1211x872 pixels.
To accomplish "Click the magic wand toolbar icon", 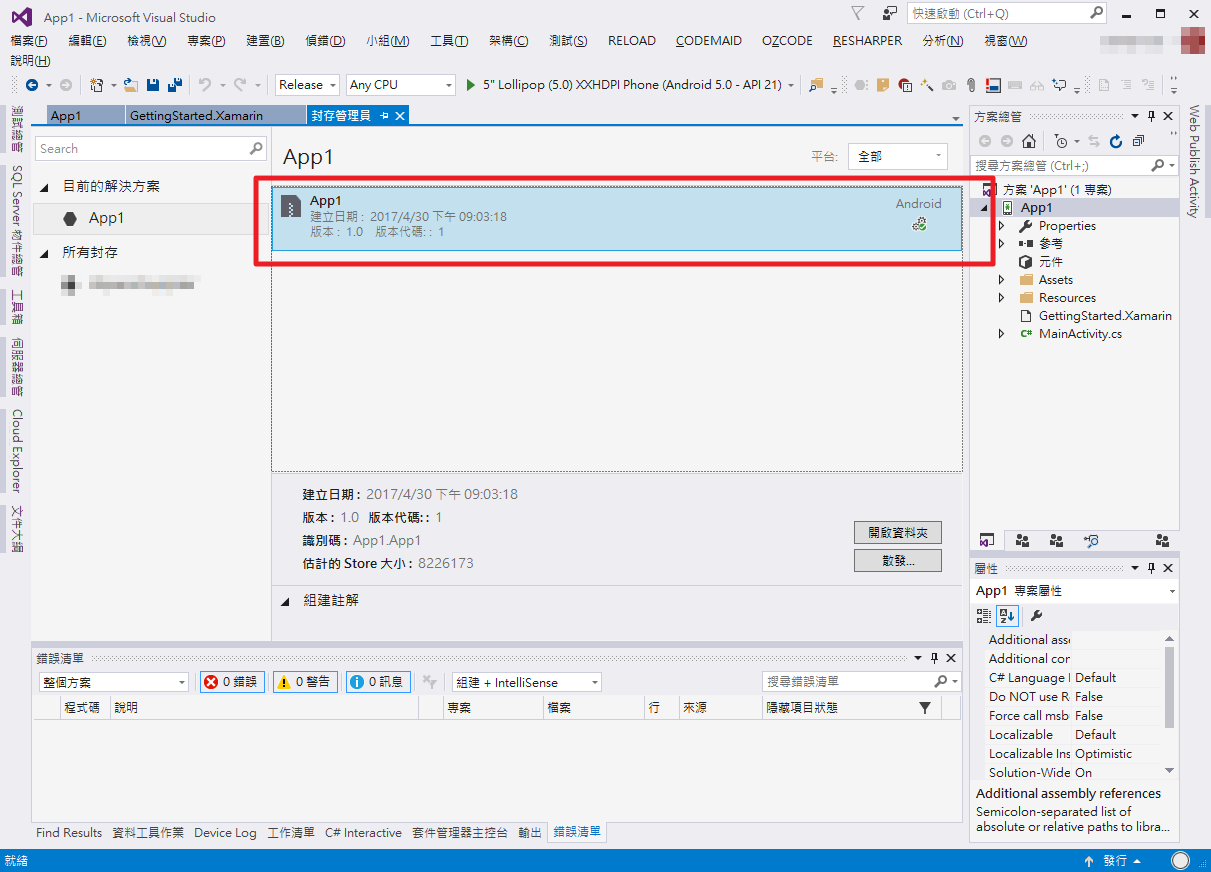I will pos(927,85).
